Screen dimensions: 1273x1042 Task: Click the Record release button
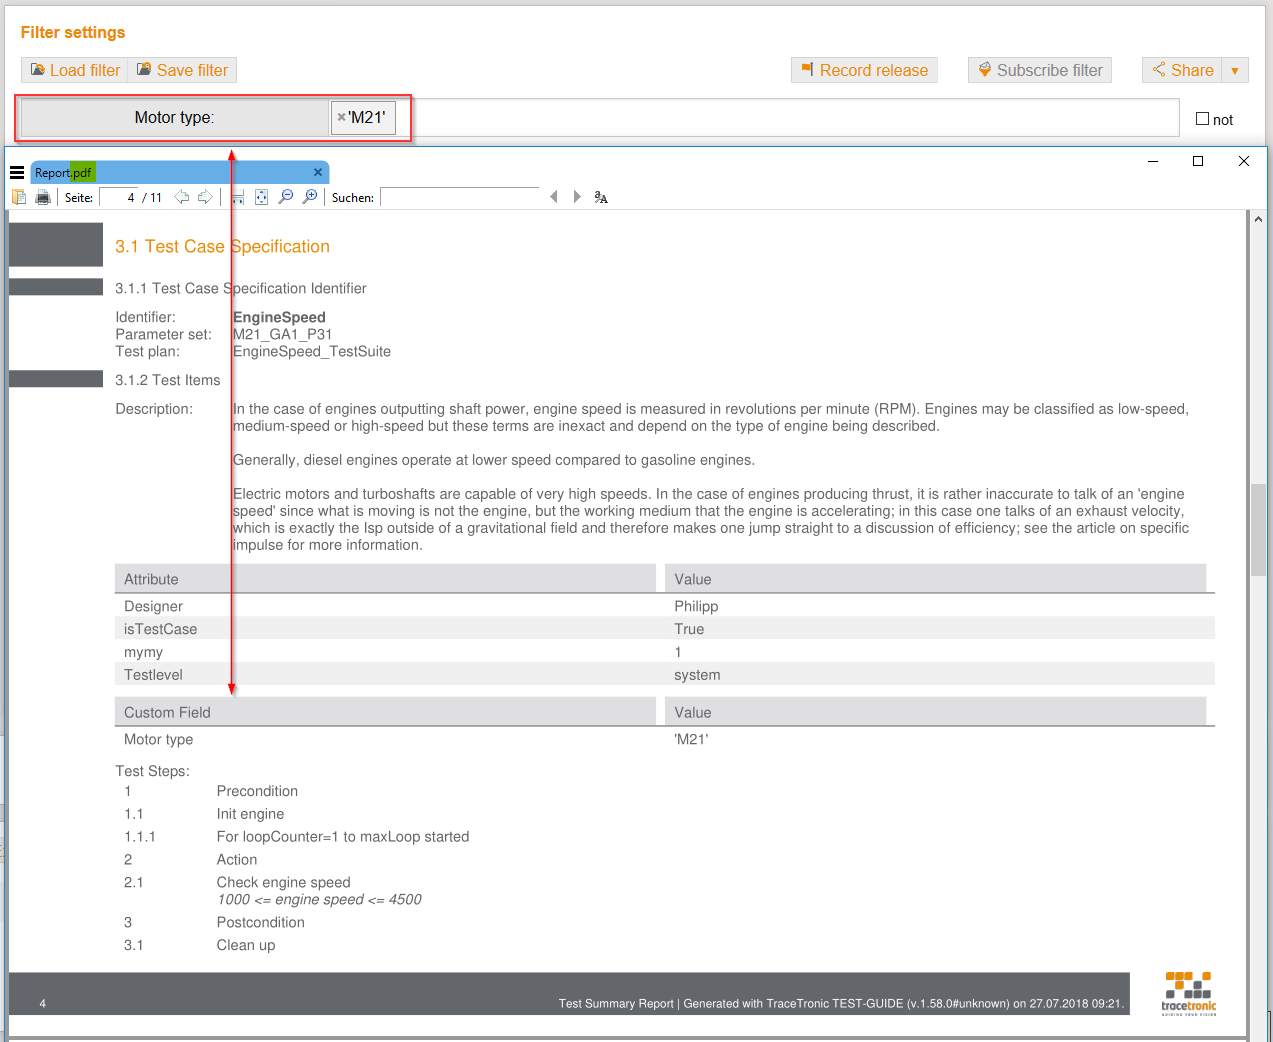point(863,70)
